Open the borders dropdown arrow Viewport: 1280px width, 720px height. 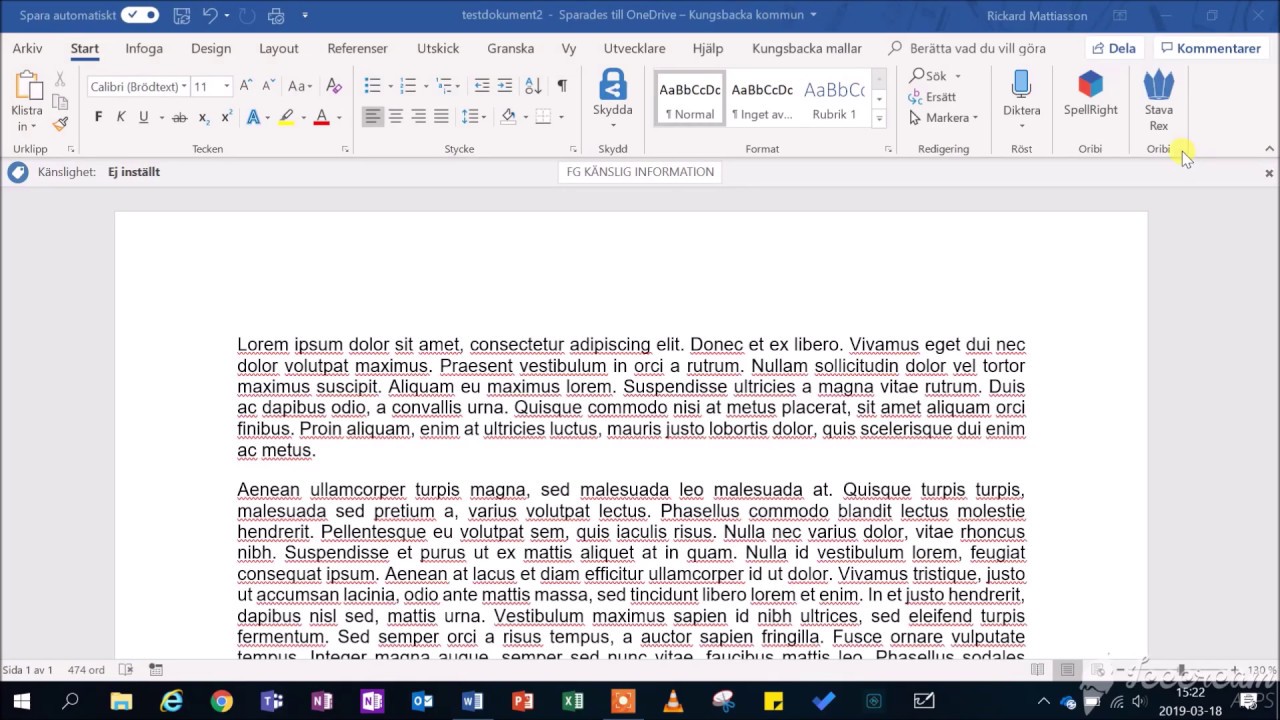[x=559, y=118]
